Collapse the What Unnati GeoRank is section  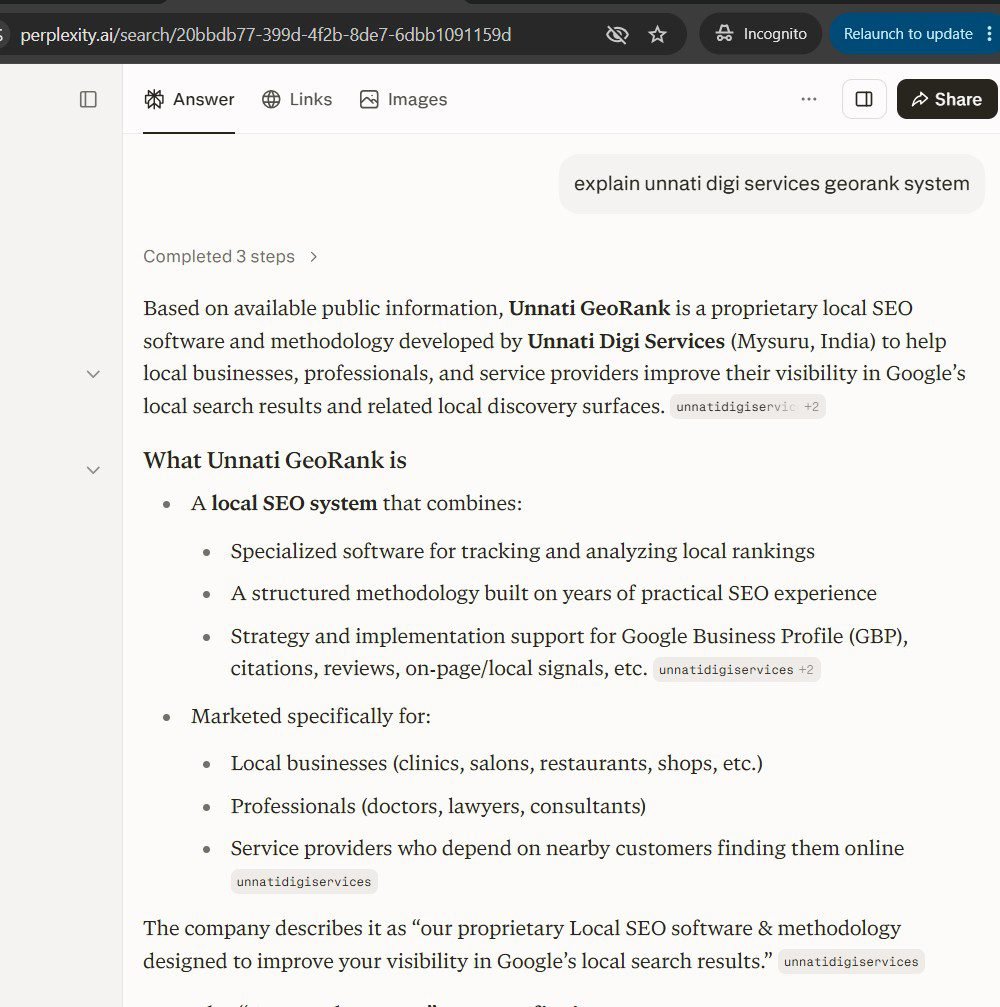[93, 470]
